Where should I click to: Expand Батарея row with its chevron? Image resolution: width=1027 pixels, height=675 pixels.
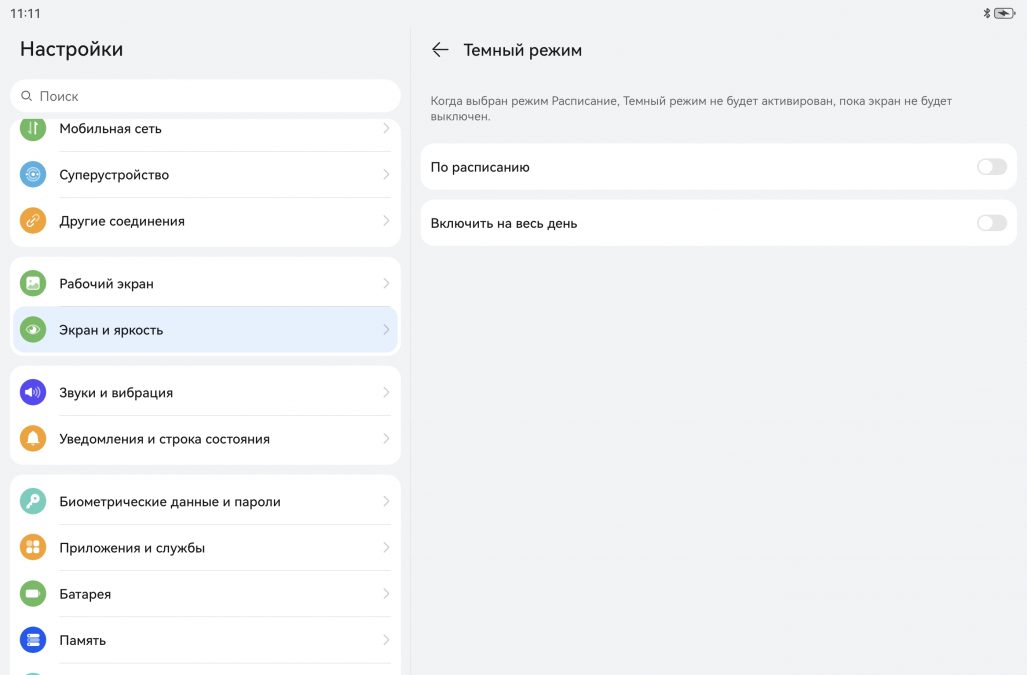pos(386,594)
